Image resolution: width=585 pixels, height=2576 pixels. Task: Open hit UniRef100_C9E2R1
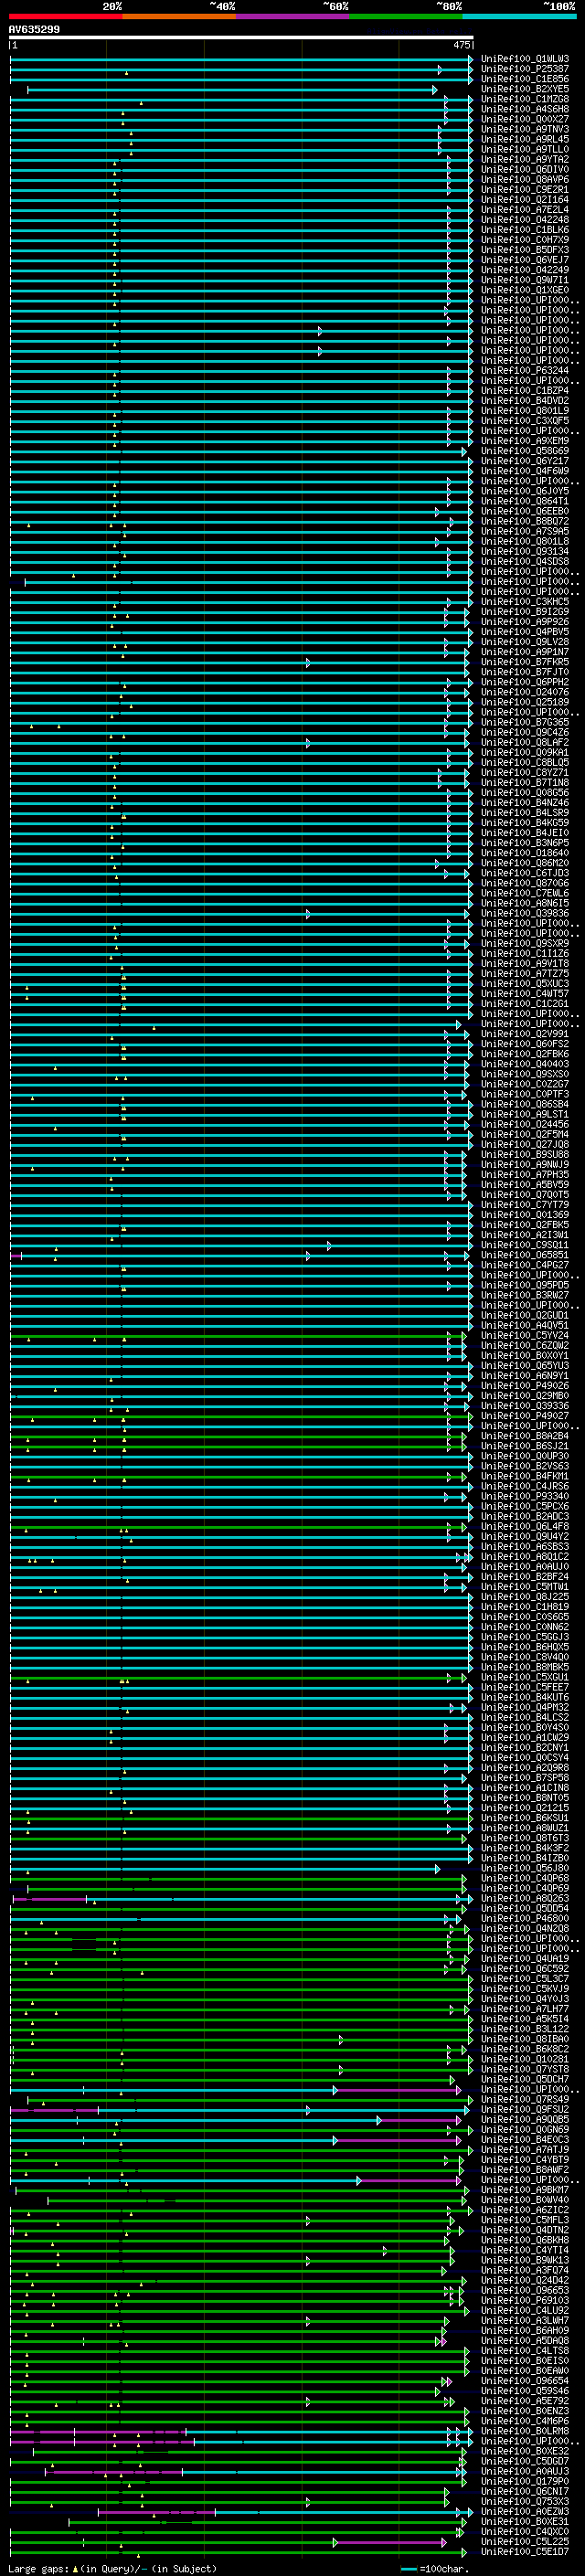pyautogui.click(x=525, y=189)
